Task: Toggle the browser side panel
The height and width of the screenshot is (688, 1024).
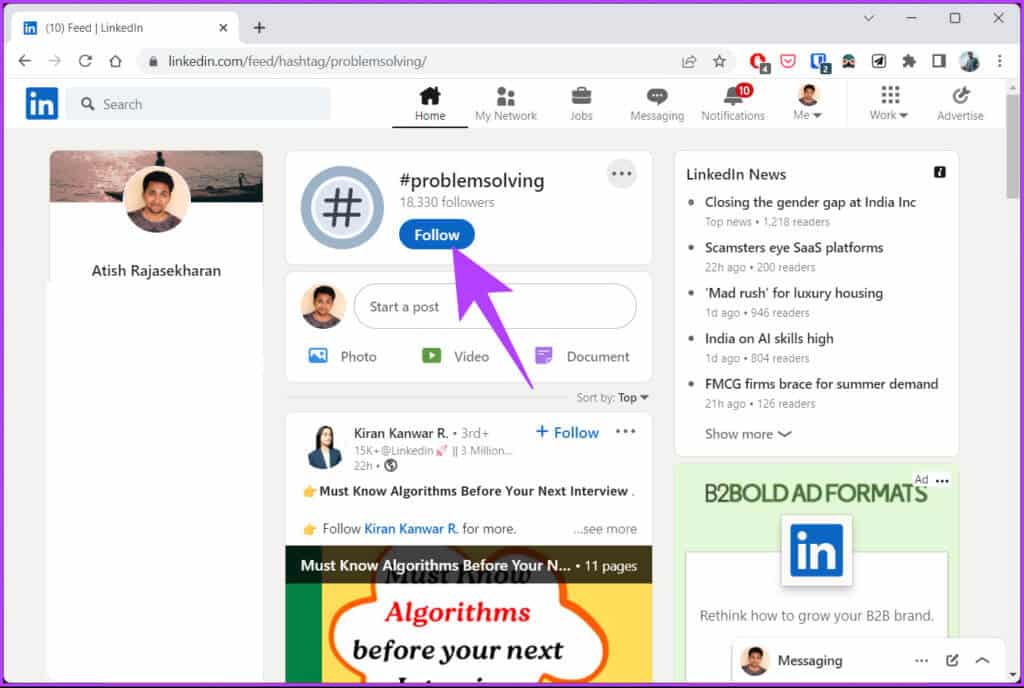Action: pyautogui.click(x=938, y=61)
